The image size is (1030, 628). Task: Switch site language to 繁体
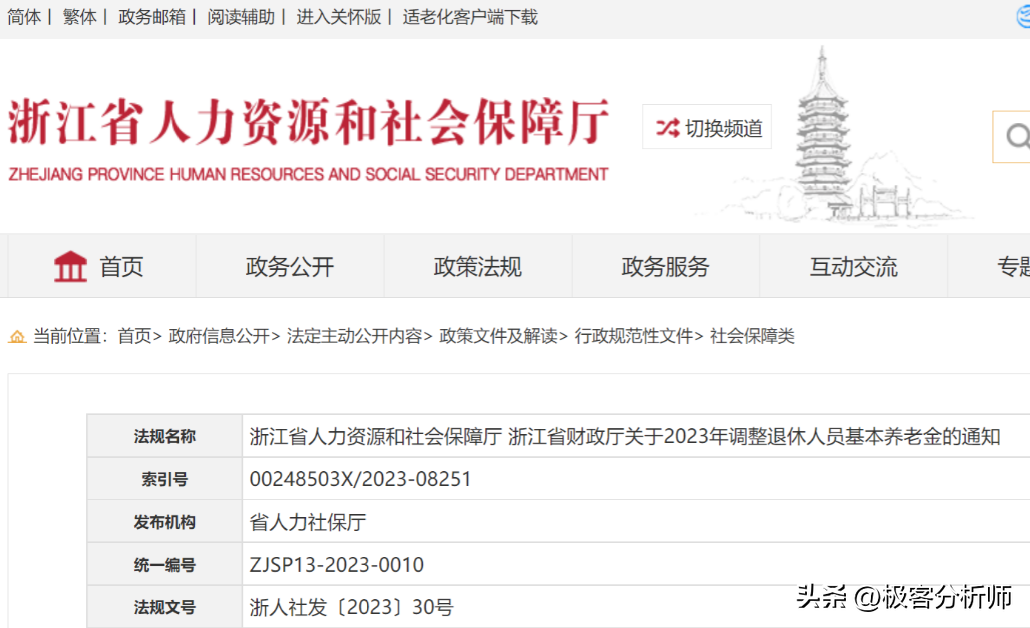78,17
